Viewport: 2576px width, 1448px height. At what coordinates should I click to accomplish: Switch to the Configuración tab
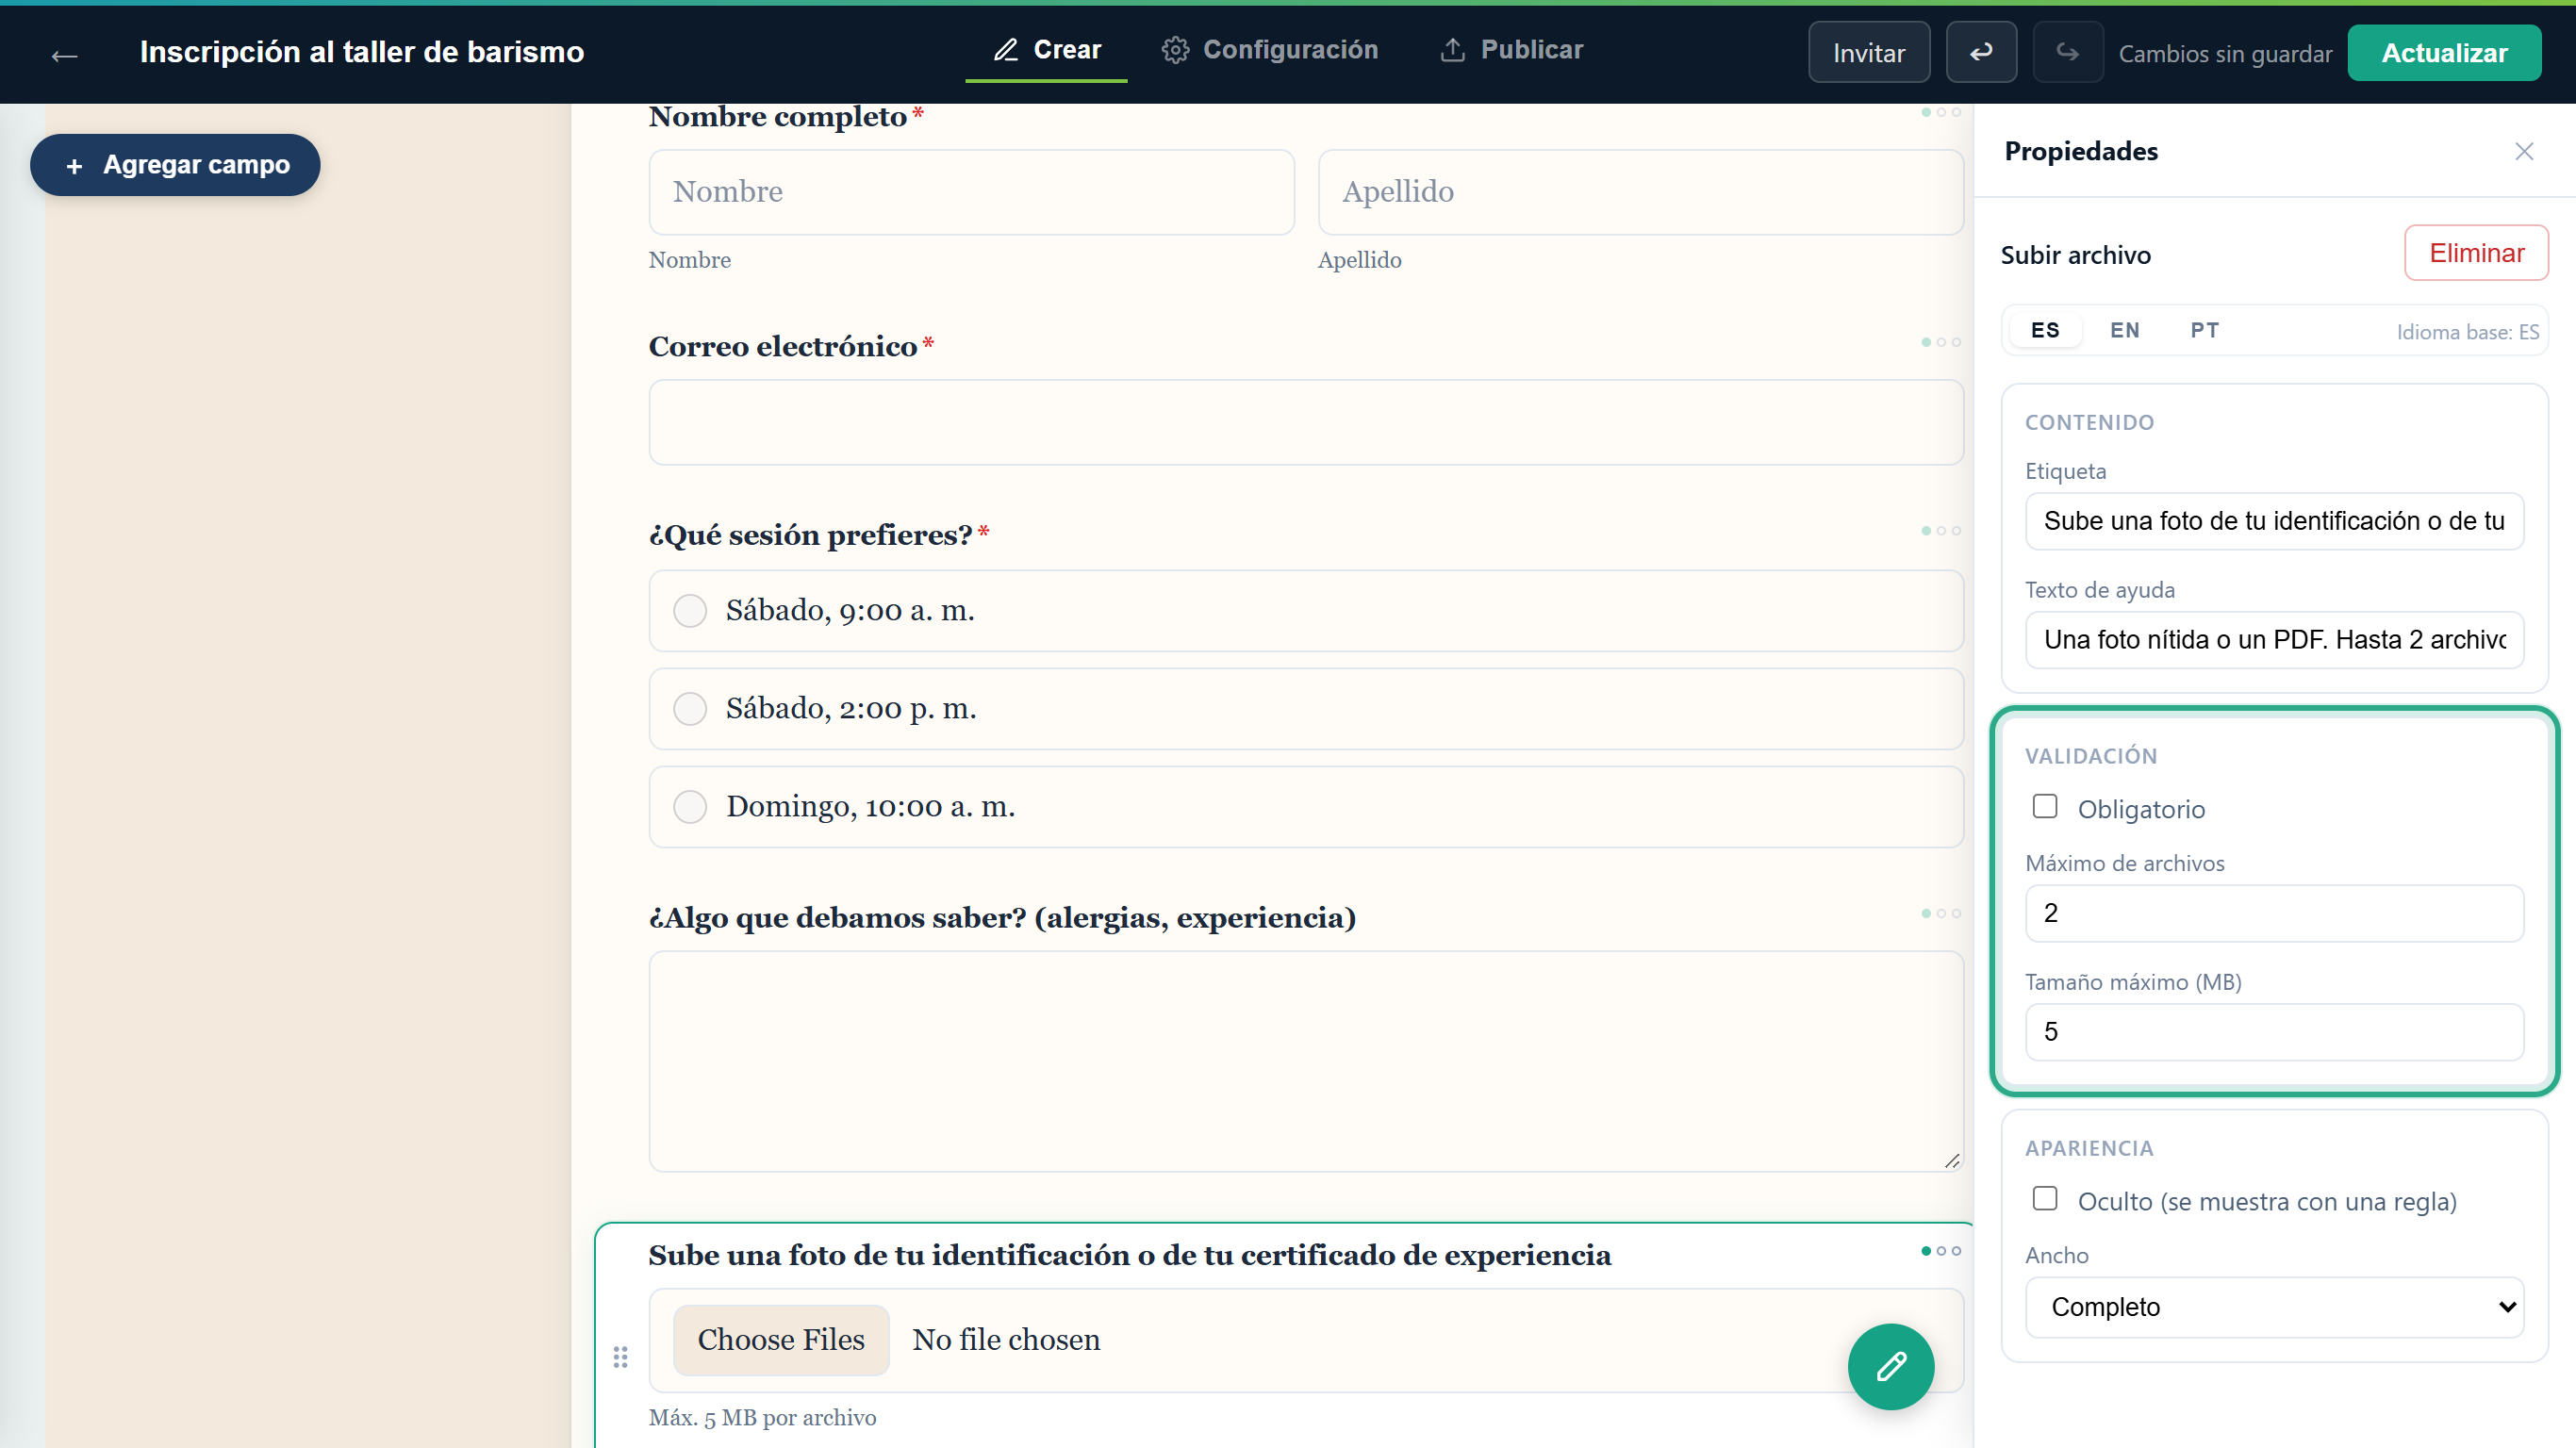(1269, 50)
